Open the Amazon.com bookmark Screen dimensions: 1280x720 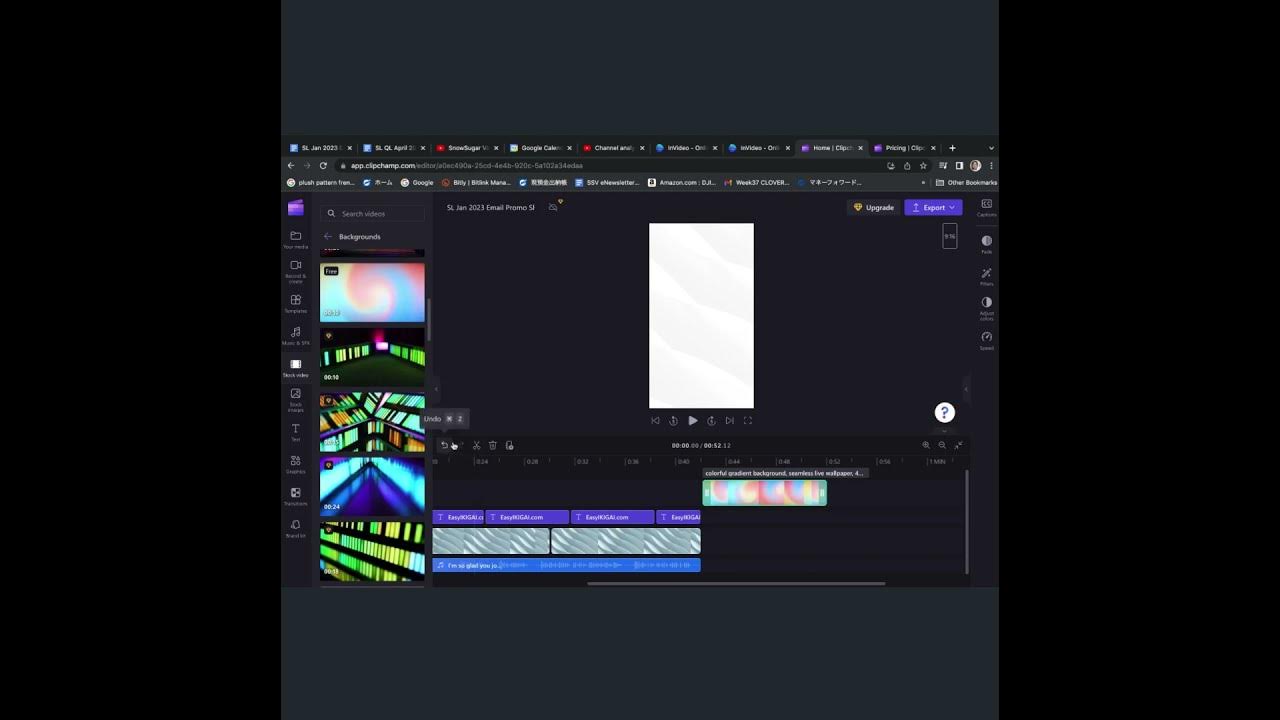[682, 183]
